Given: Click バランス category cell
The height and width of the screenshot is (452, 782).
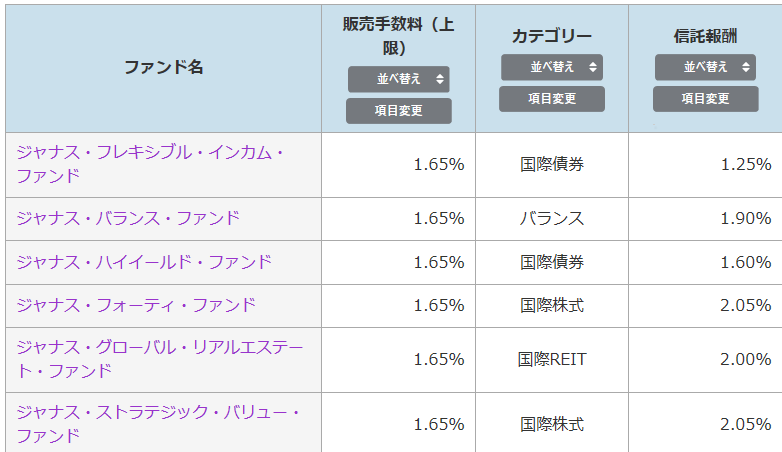Looking at the screenshot, I should (x=552, y=219).
